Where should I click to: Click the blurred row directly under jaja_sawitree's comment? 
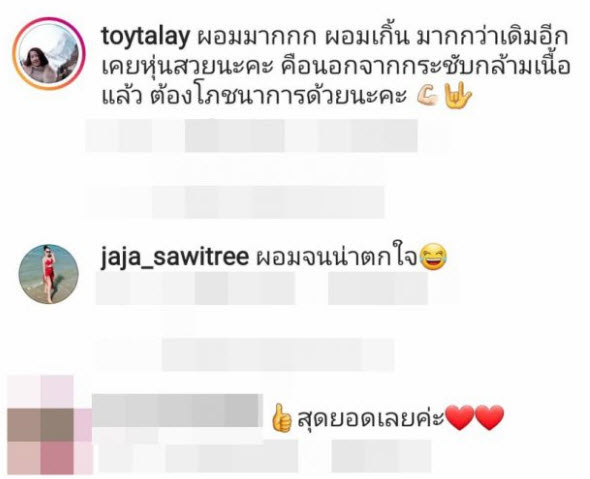pos(262,288)
